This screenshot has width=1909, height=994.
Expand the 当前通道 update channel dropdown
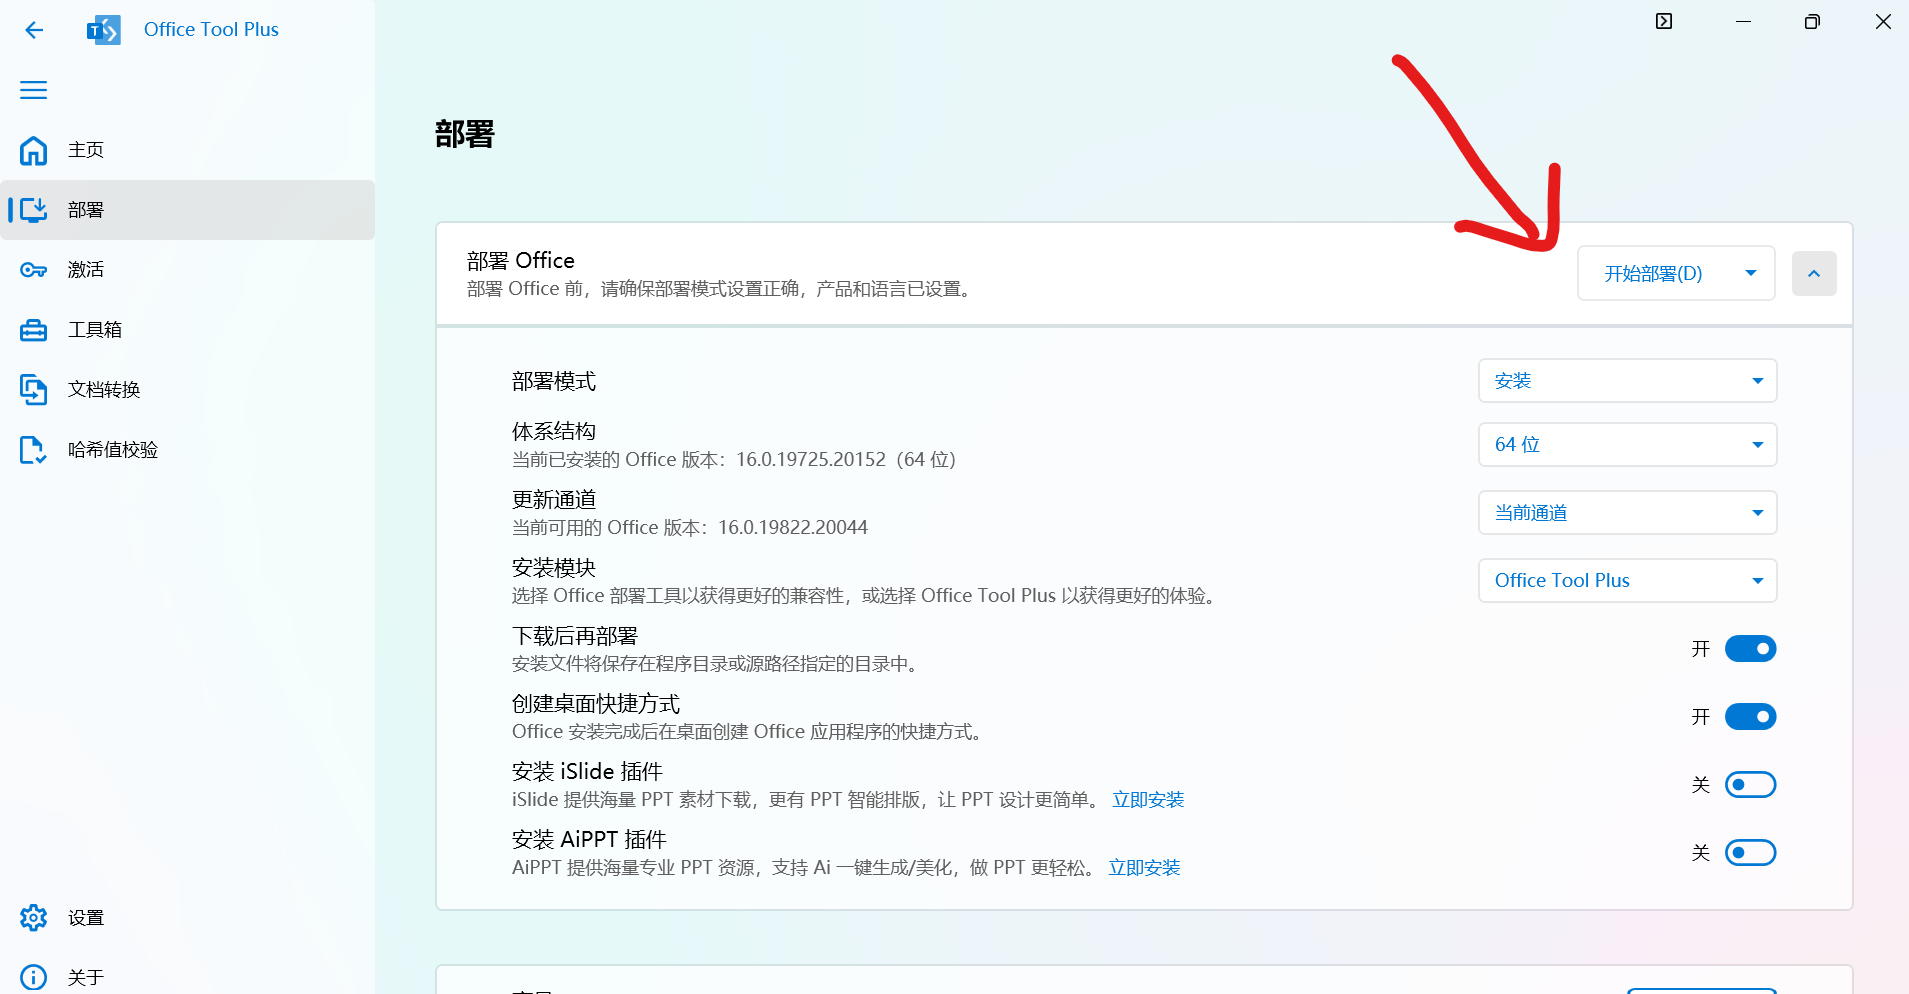pos(1627,513)
